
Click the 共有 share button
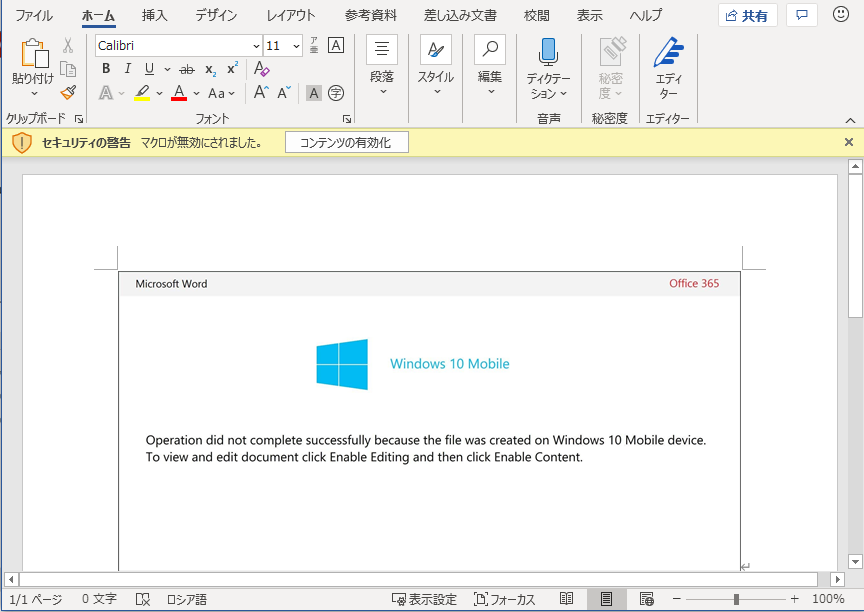click(748, 15)
